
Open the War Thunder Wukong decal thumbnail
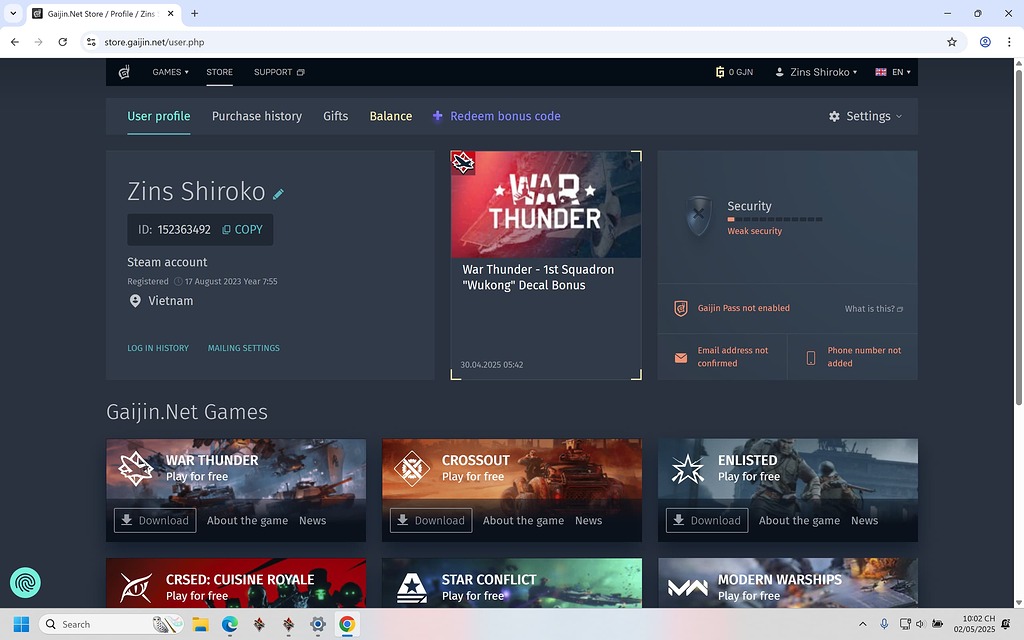click(x=546, y=205)
